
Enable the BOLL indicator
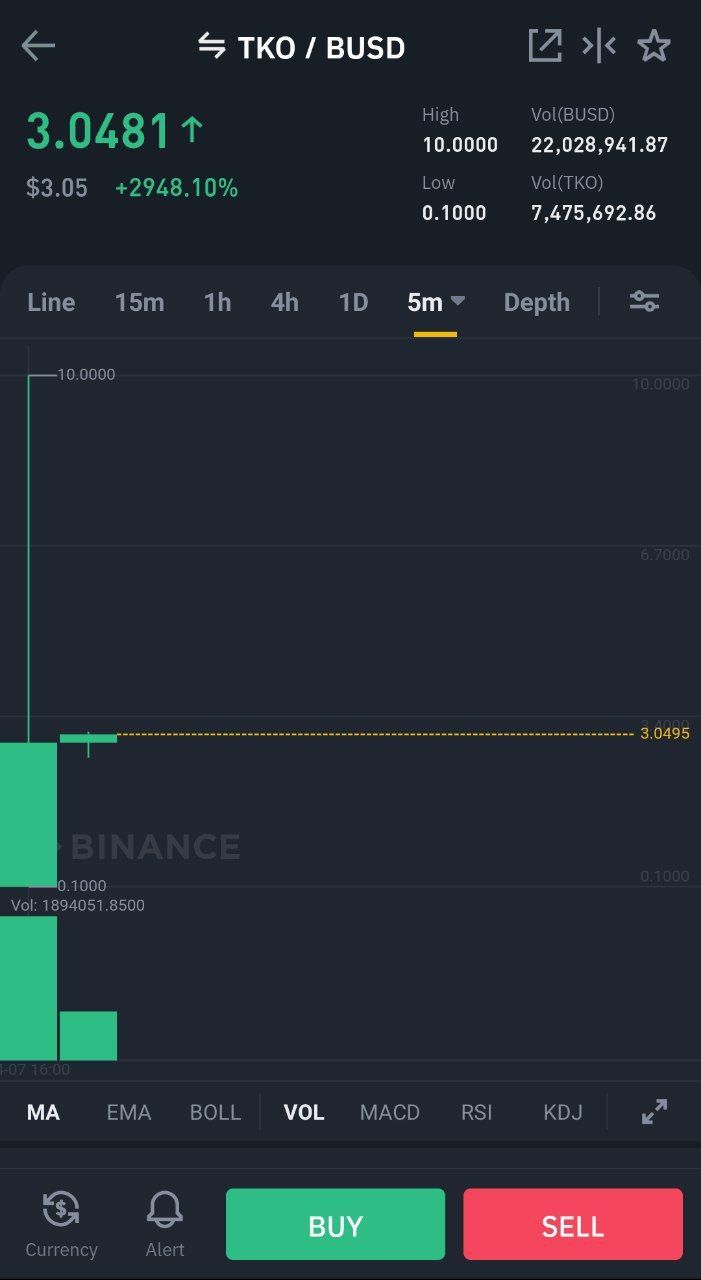point(215,1112)
